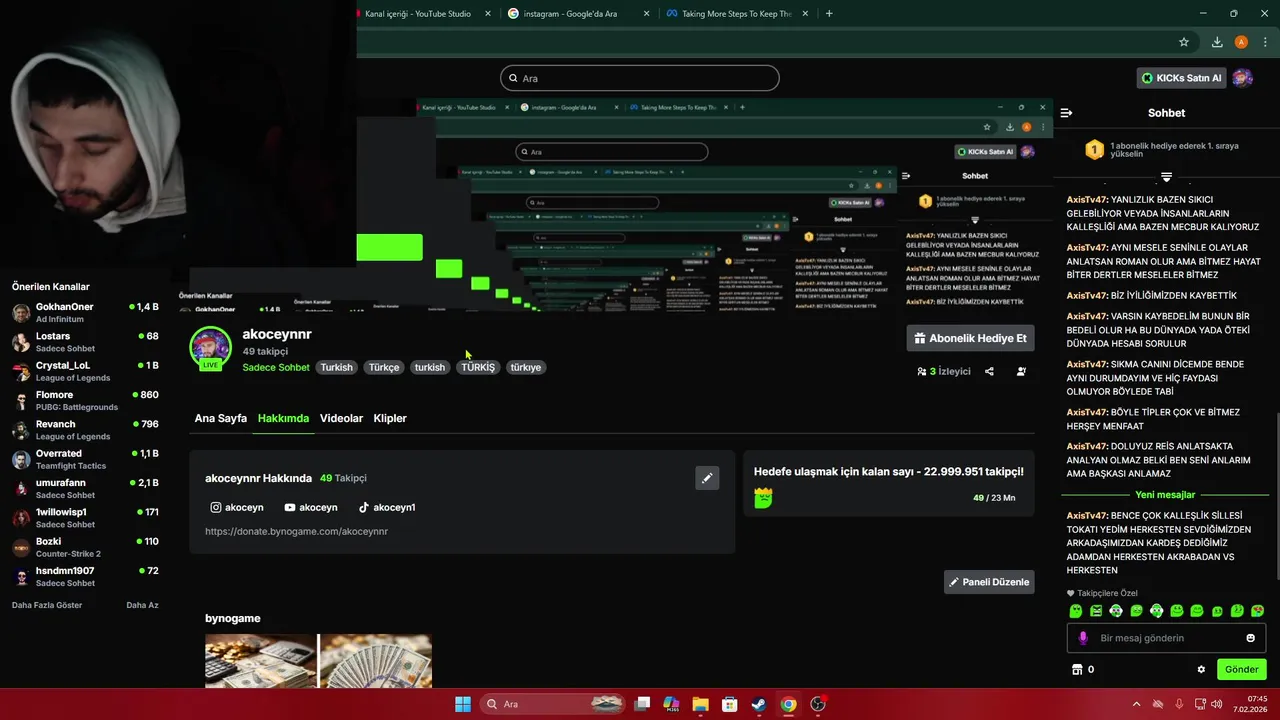Switch to Hakkında tab

click(x=283, y=418)
